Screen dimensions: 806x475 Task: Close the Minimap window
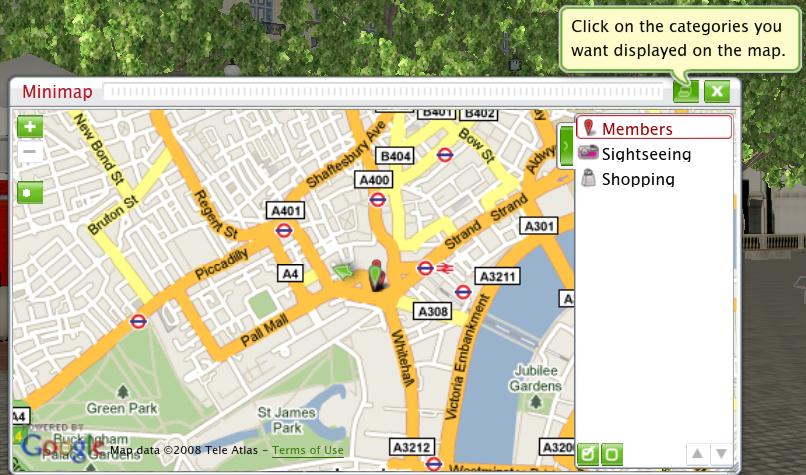pos(717,92)
